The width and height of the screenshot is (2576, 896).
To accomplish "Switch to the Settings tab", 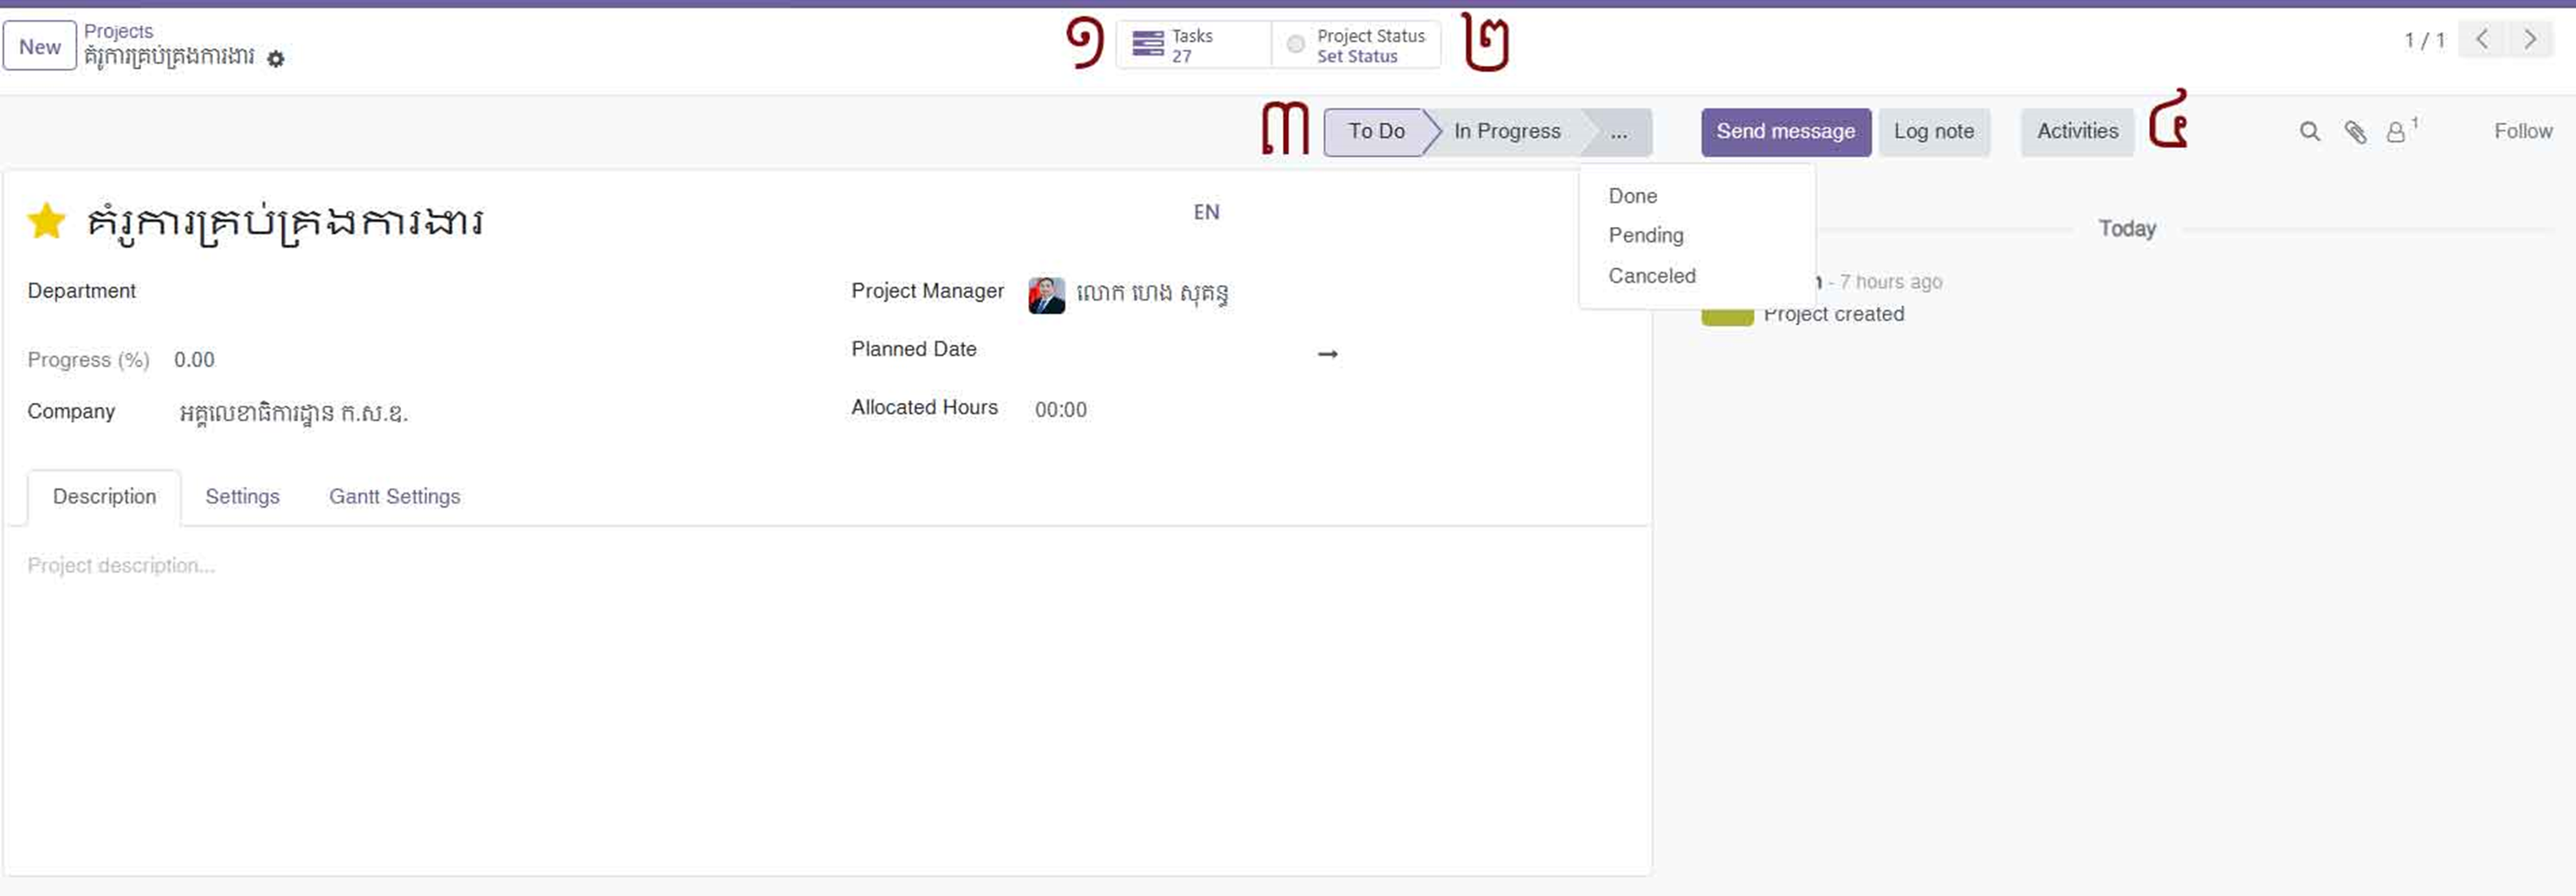I will point(242,496).
